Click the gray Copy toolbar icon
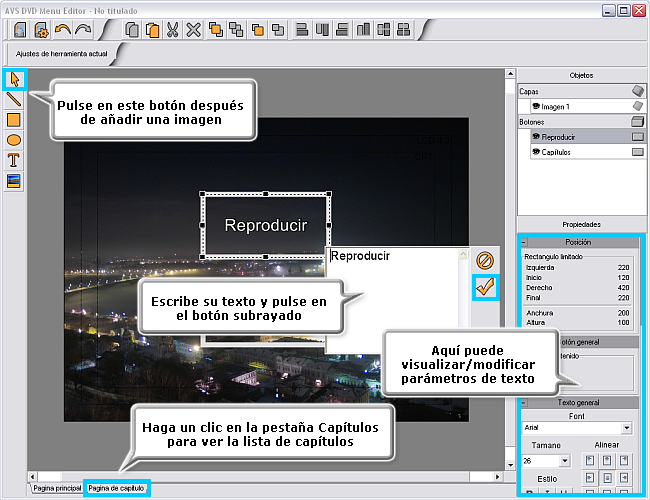The image size is (650, 500). pyautogui.click(x=132, y=30)
